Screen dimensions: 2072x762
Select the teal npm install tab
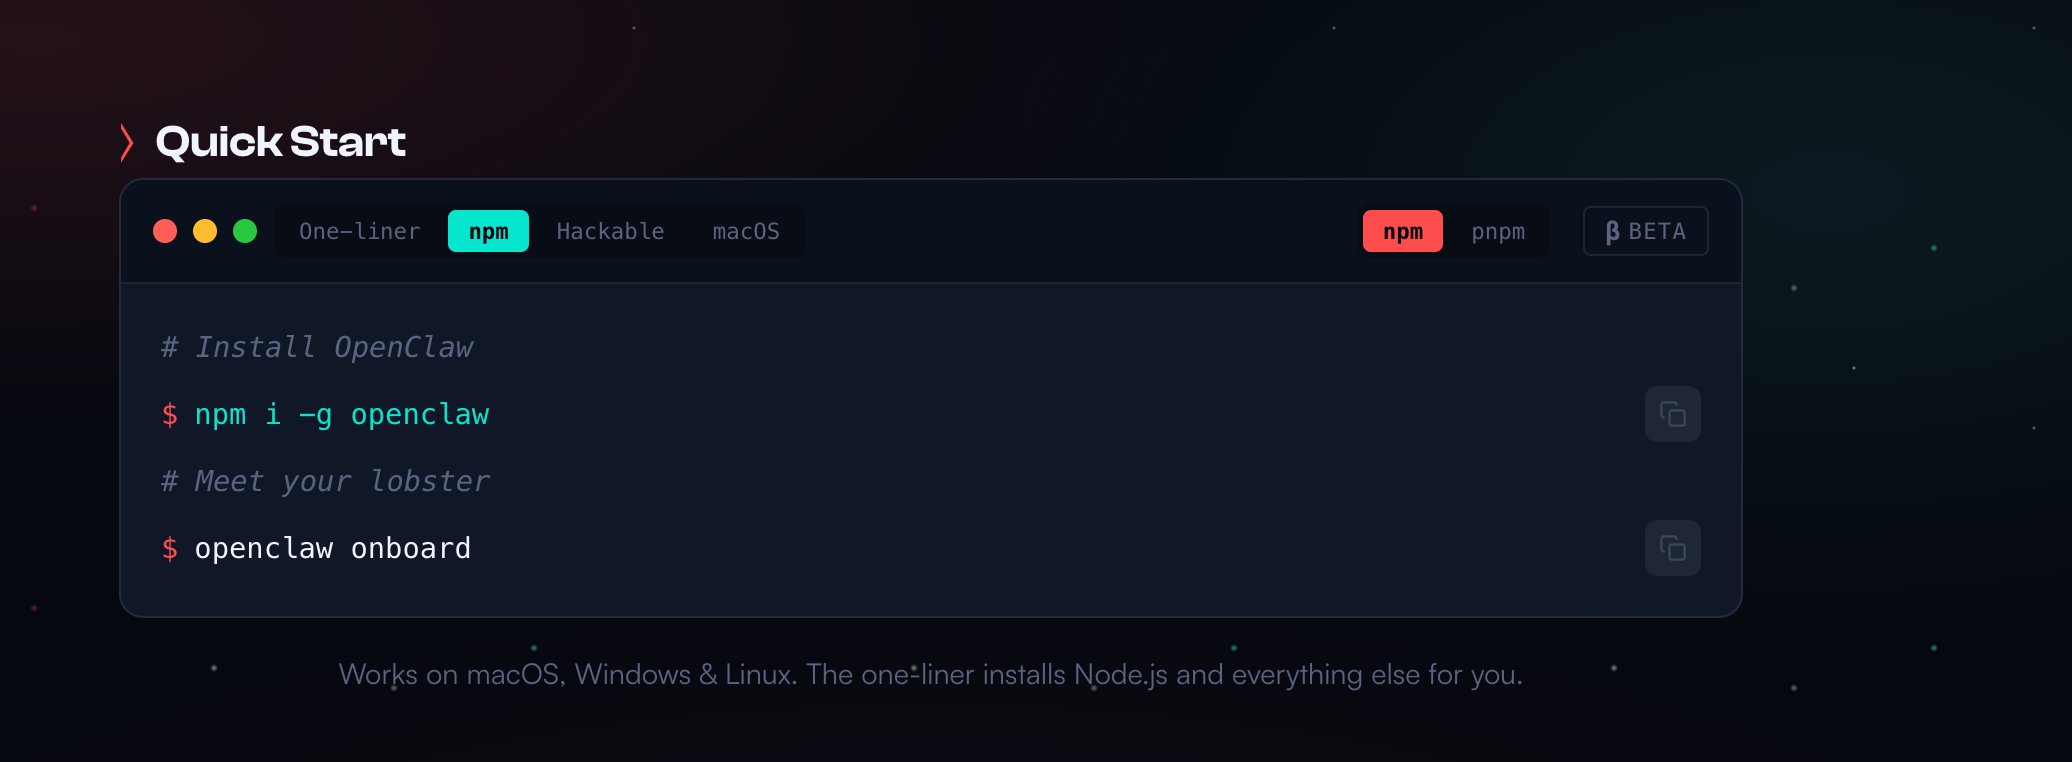(488, 232)
